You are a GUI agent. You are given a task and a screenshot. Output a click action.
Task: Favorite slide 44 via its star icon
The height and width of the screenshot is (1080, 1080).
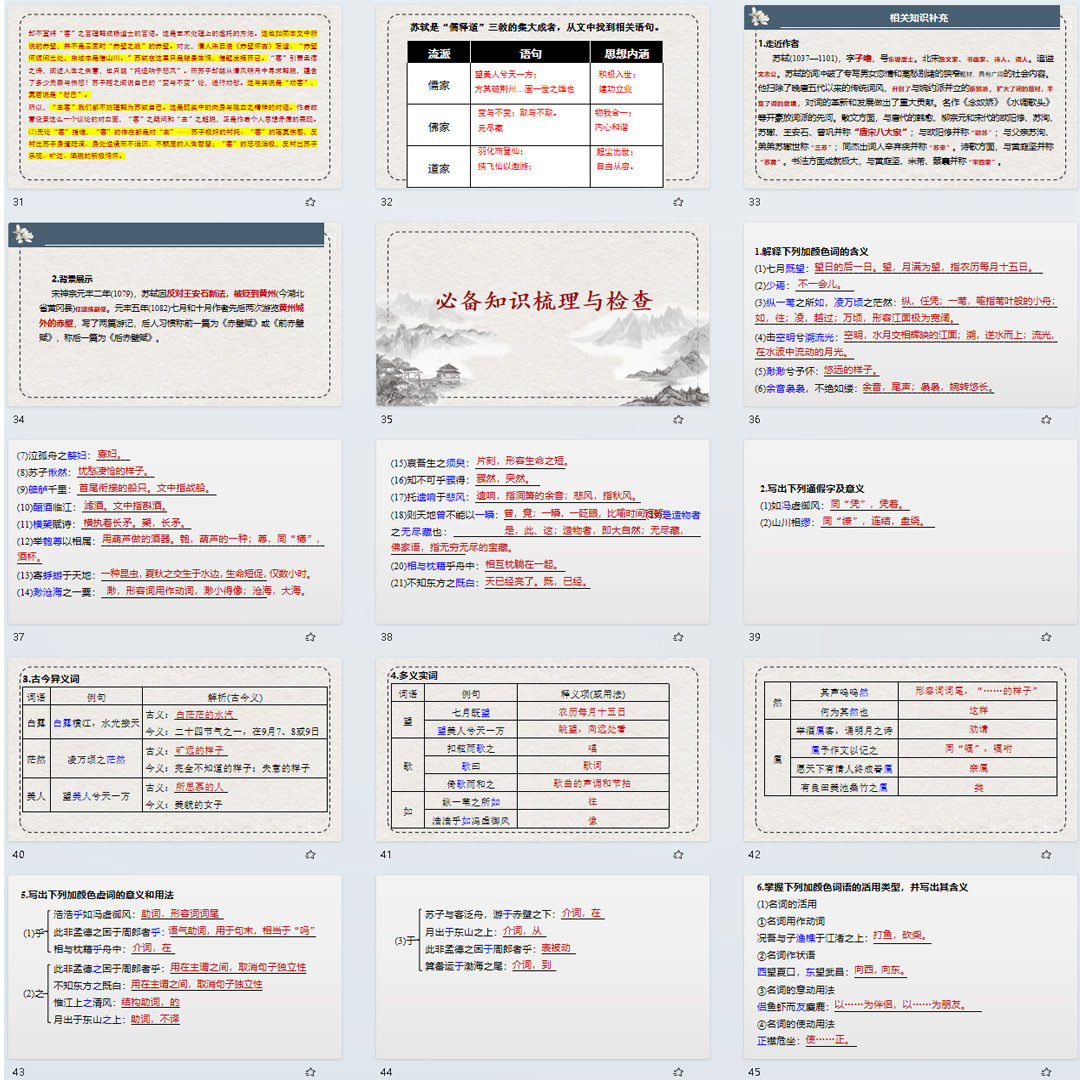678,1072
